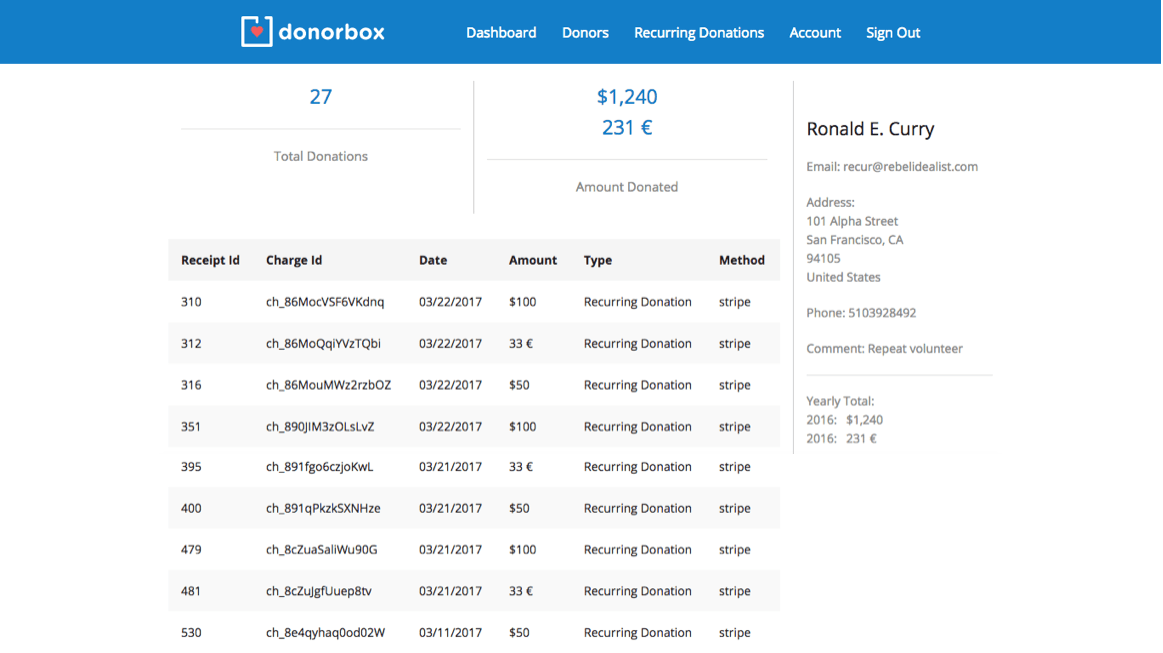The image size is (1163, 653).
Task: Select charge ch_86MocVSF6VKdnq
Action: [x=325, y=302]
